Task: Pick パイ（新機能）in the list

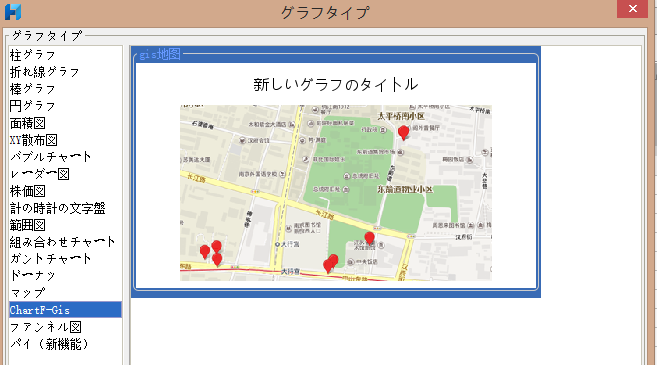Action: 65,344
